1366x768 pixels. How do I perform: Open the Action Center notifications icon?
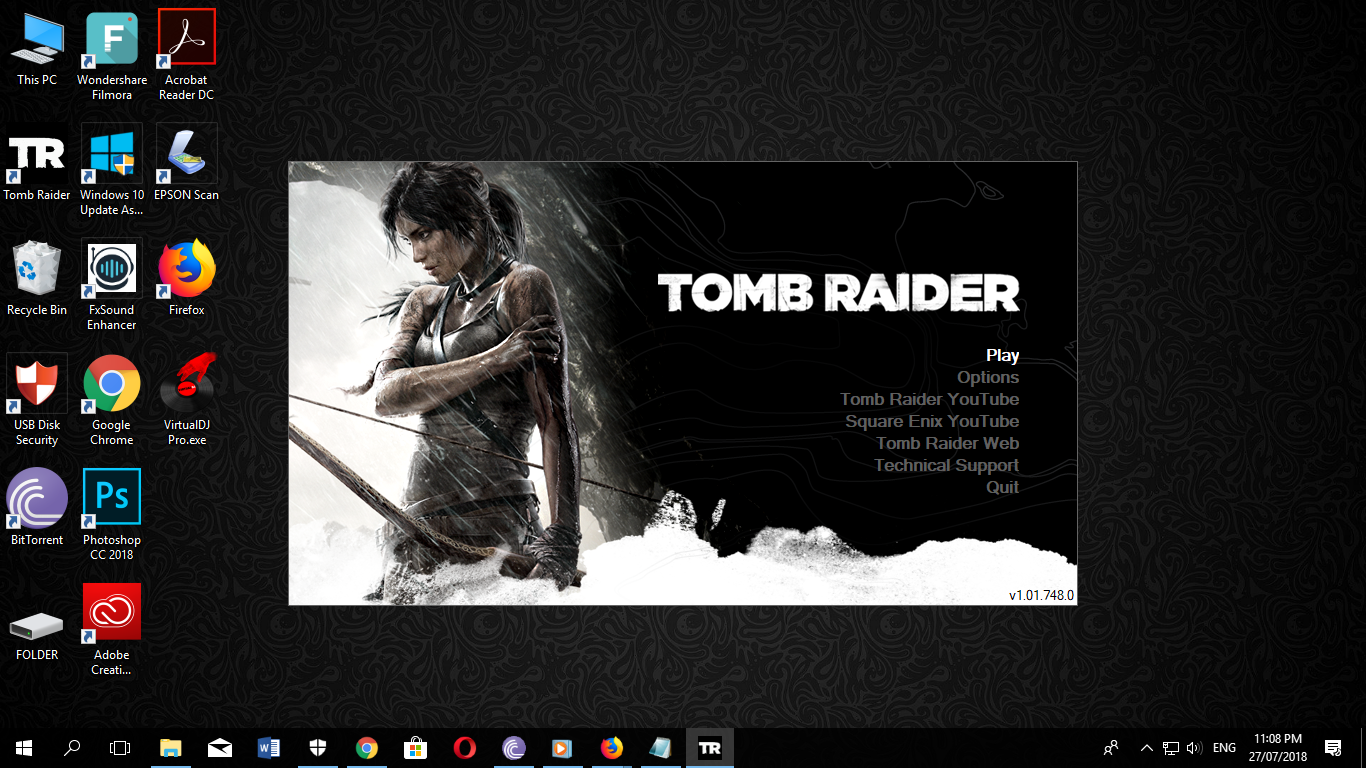[1332, 748]
